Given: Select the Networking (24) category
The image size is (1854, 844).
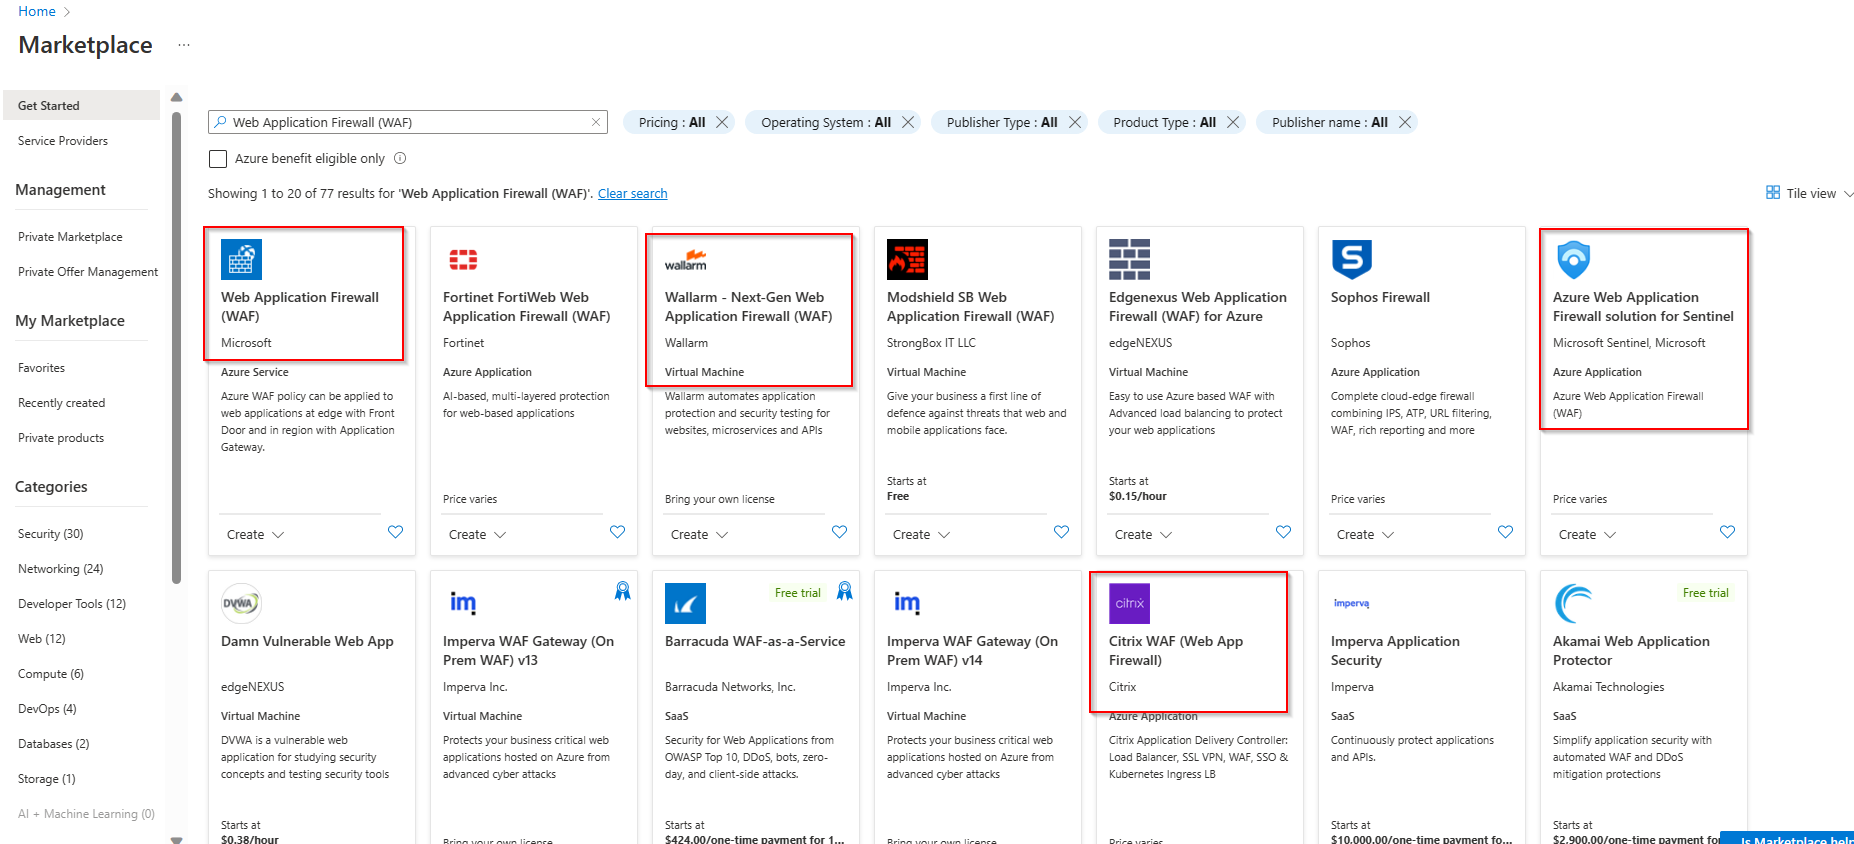Looking at the screenshot, I should [60, 569].
